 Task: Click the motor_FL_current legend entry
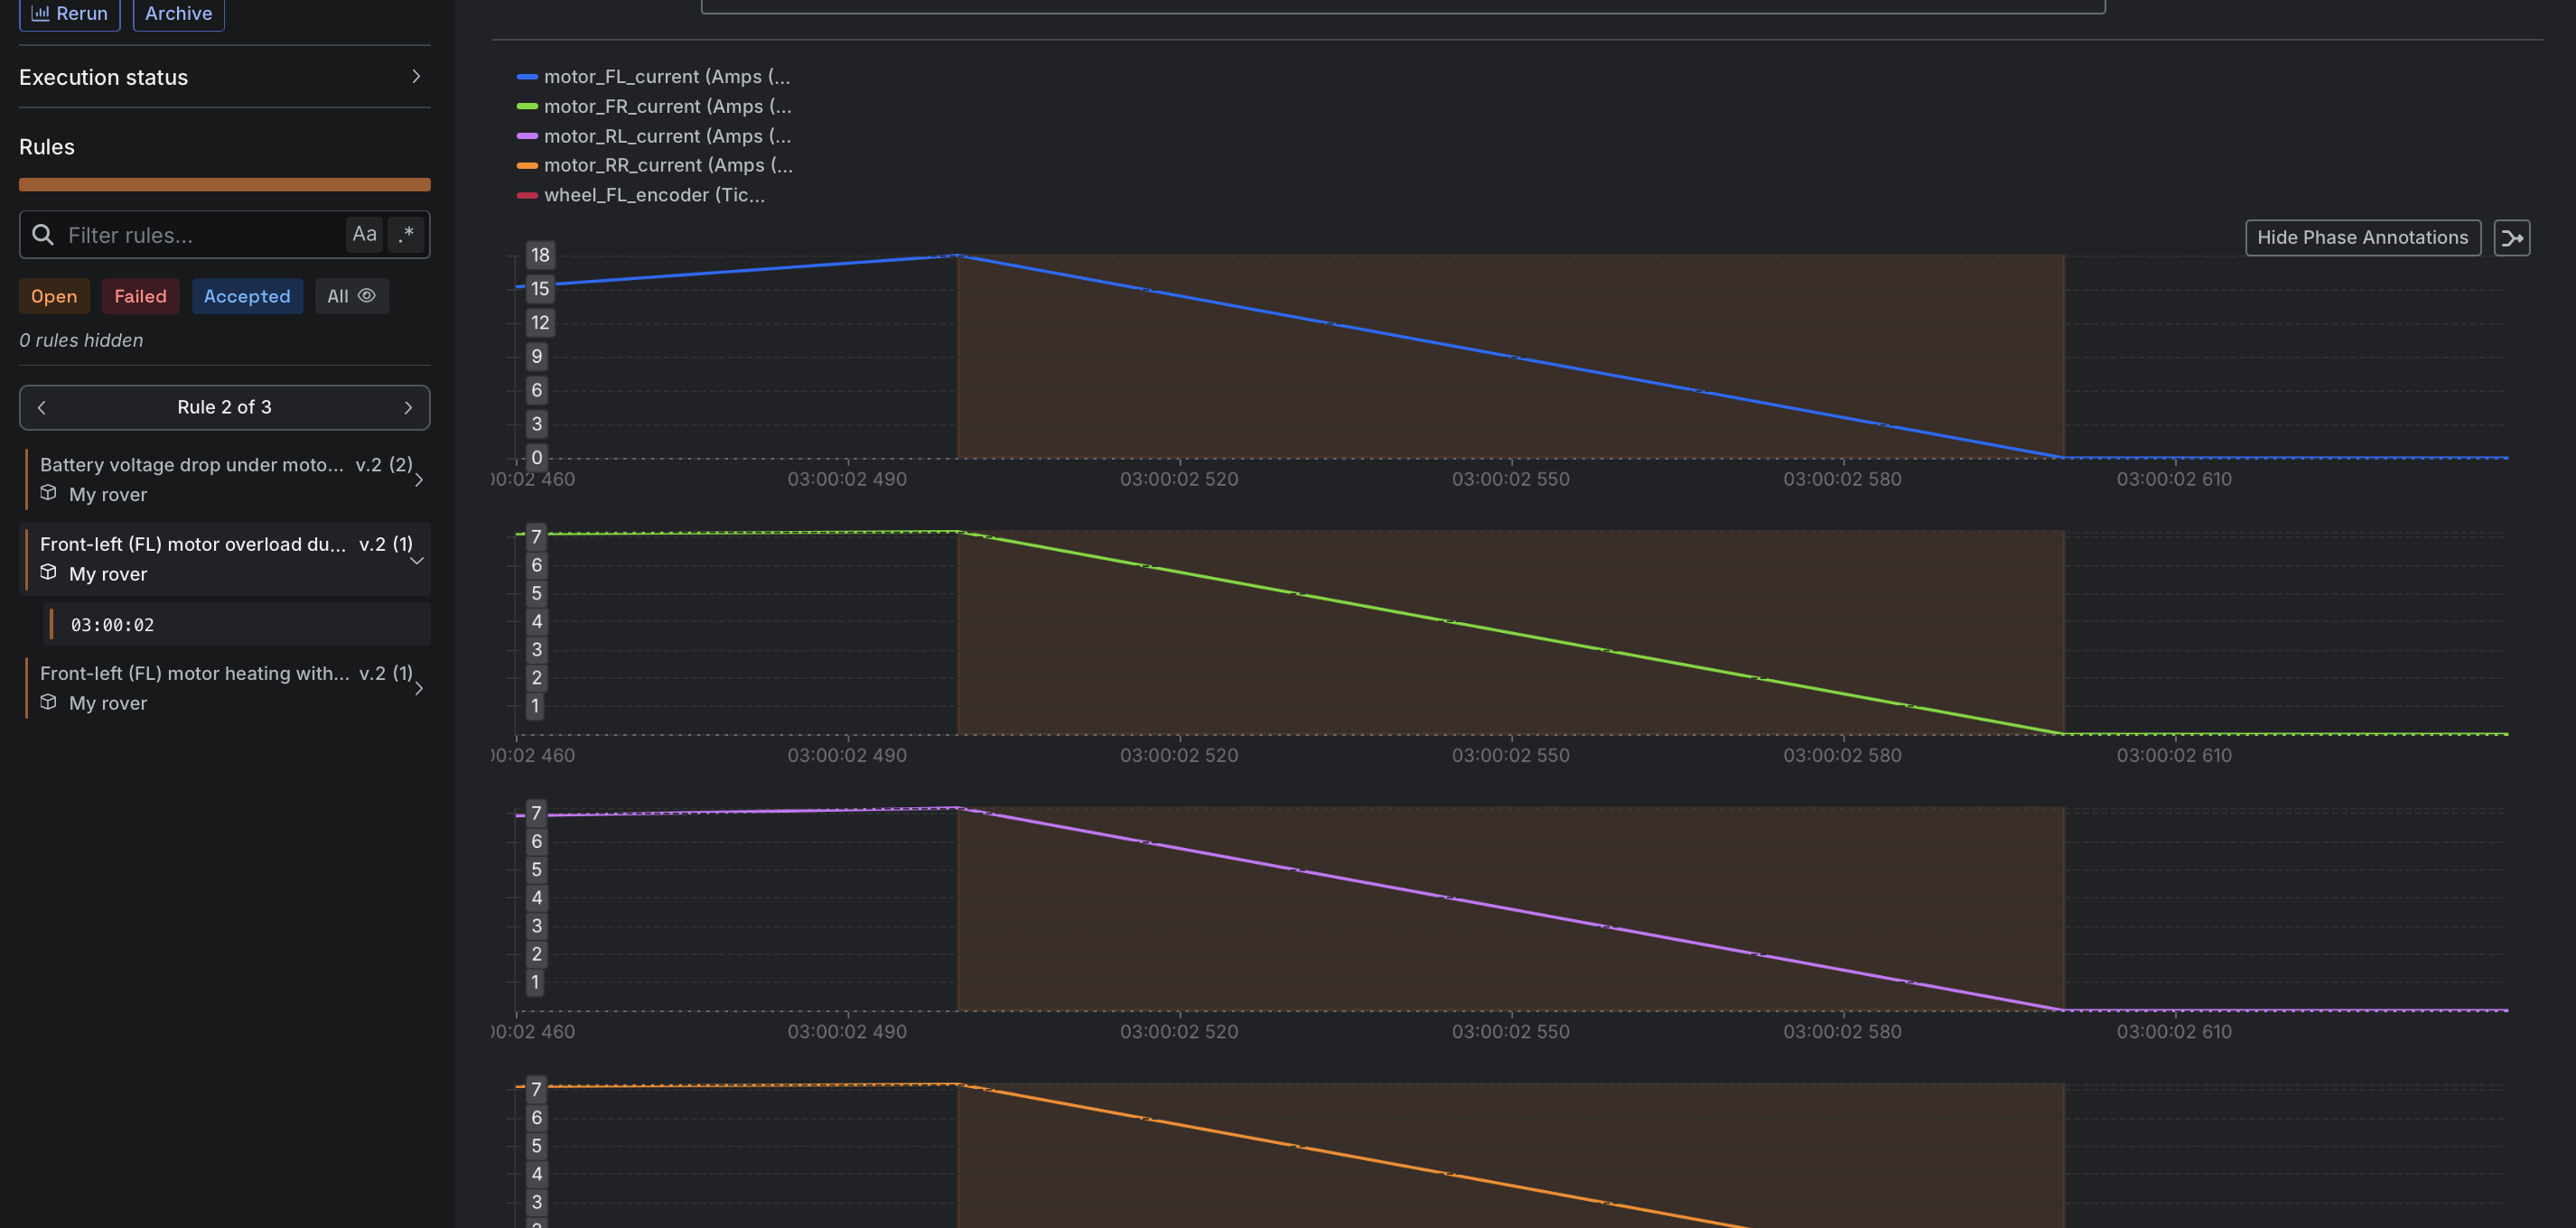[653, 77]
